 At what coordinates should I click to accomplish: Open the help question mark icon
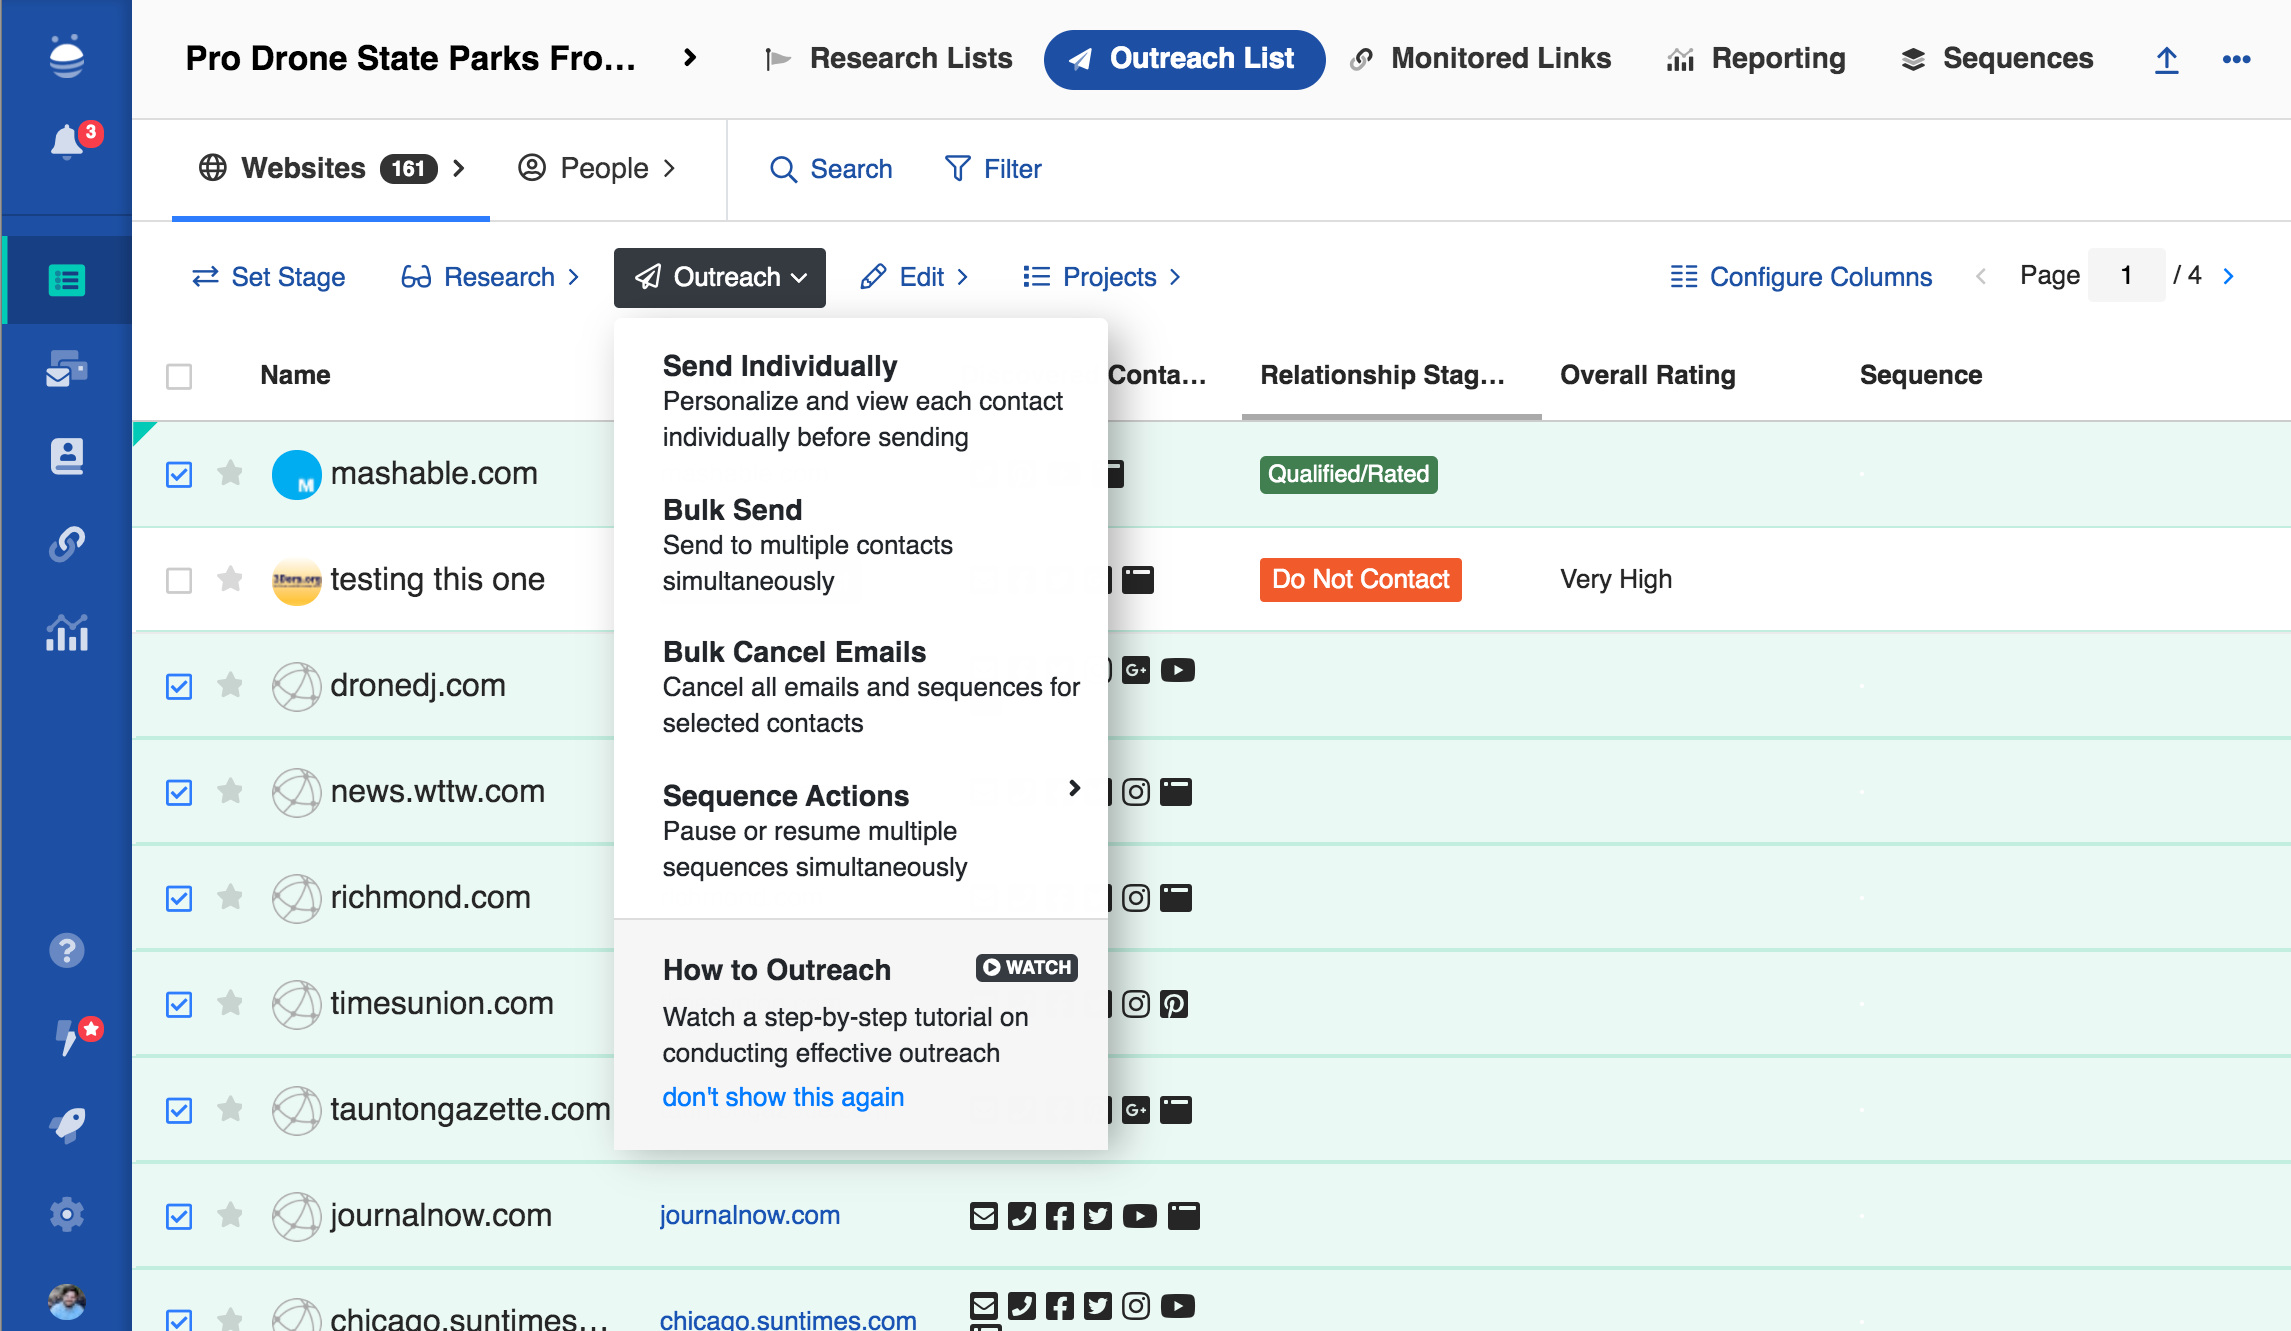coord(67,950)
